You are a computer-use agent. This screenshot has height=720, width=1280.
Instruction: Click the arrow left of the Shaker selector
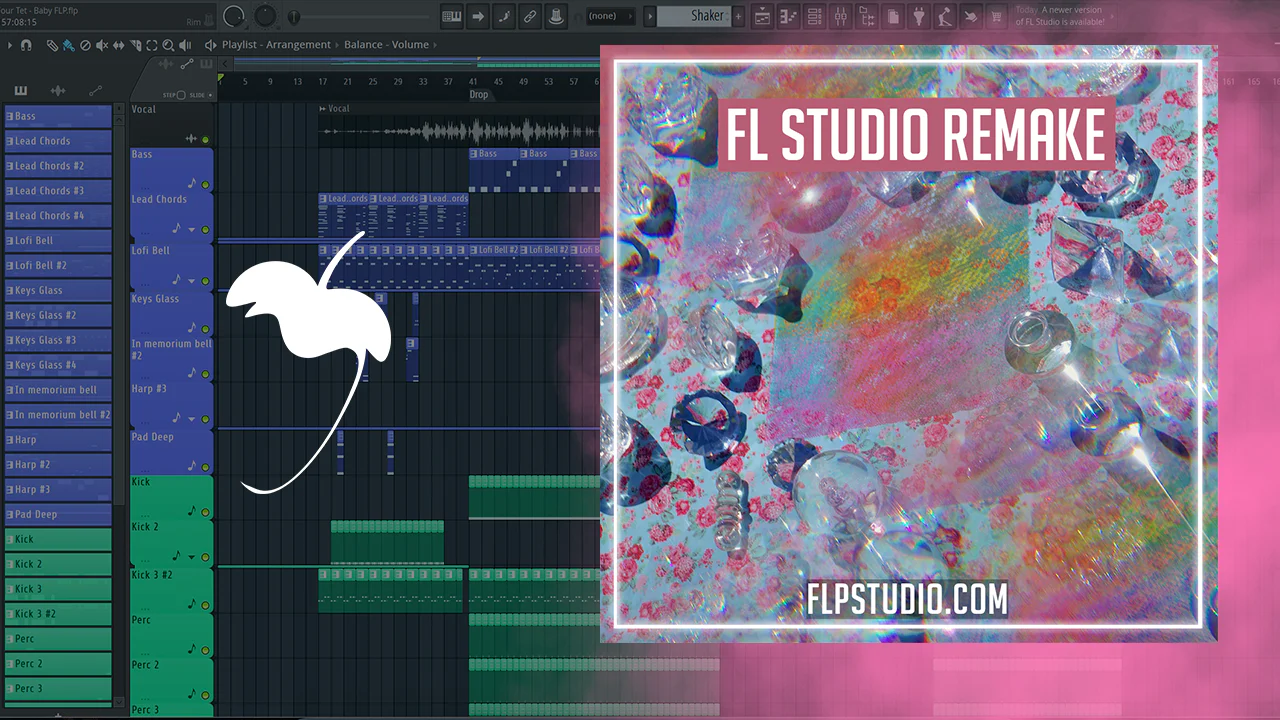(x=650, y=16)
